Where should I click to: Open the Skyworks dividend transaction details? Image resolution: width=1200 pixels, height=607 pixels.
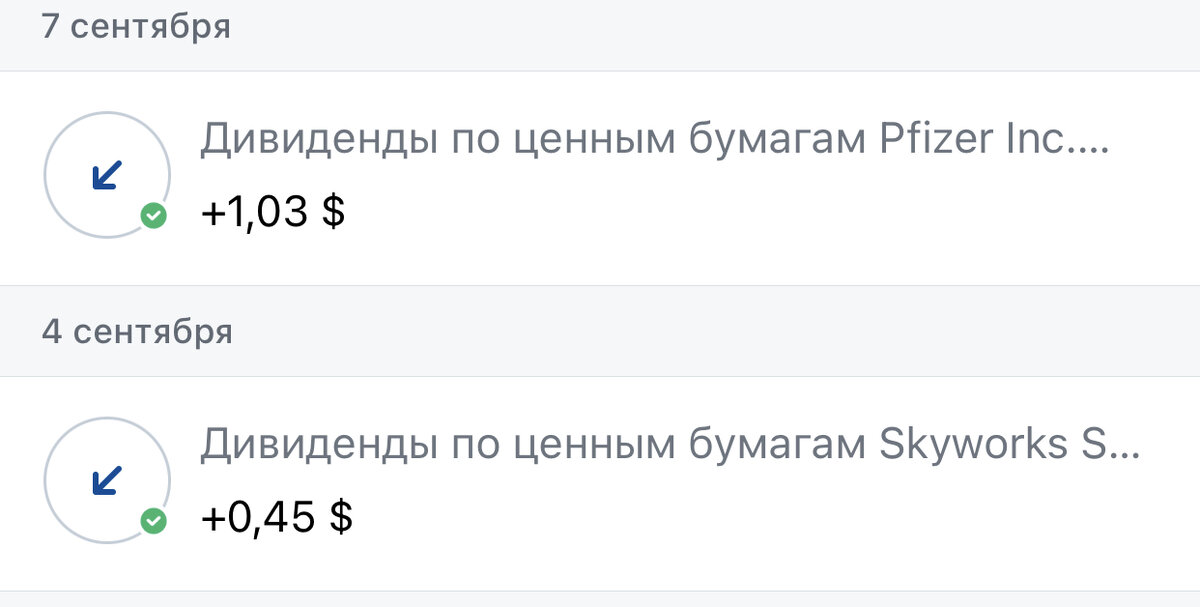(600, 478)
